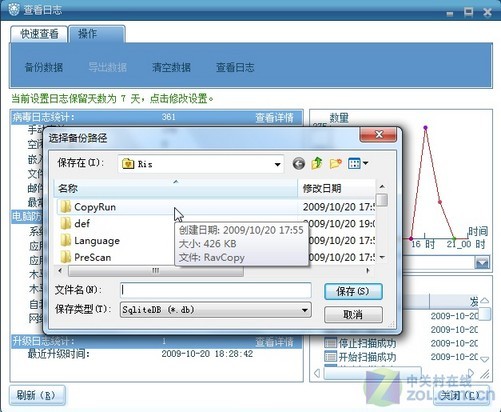501x412 pixels.
Task: Close the 选择备份路径 dialog
Action: (x=379, y=134)
